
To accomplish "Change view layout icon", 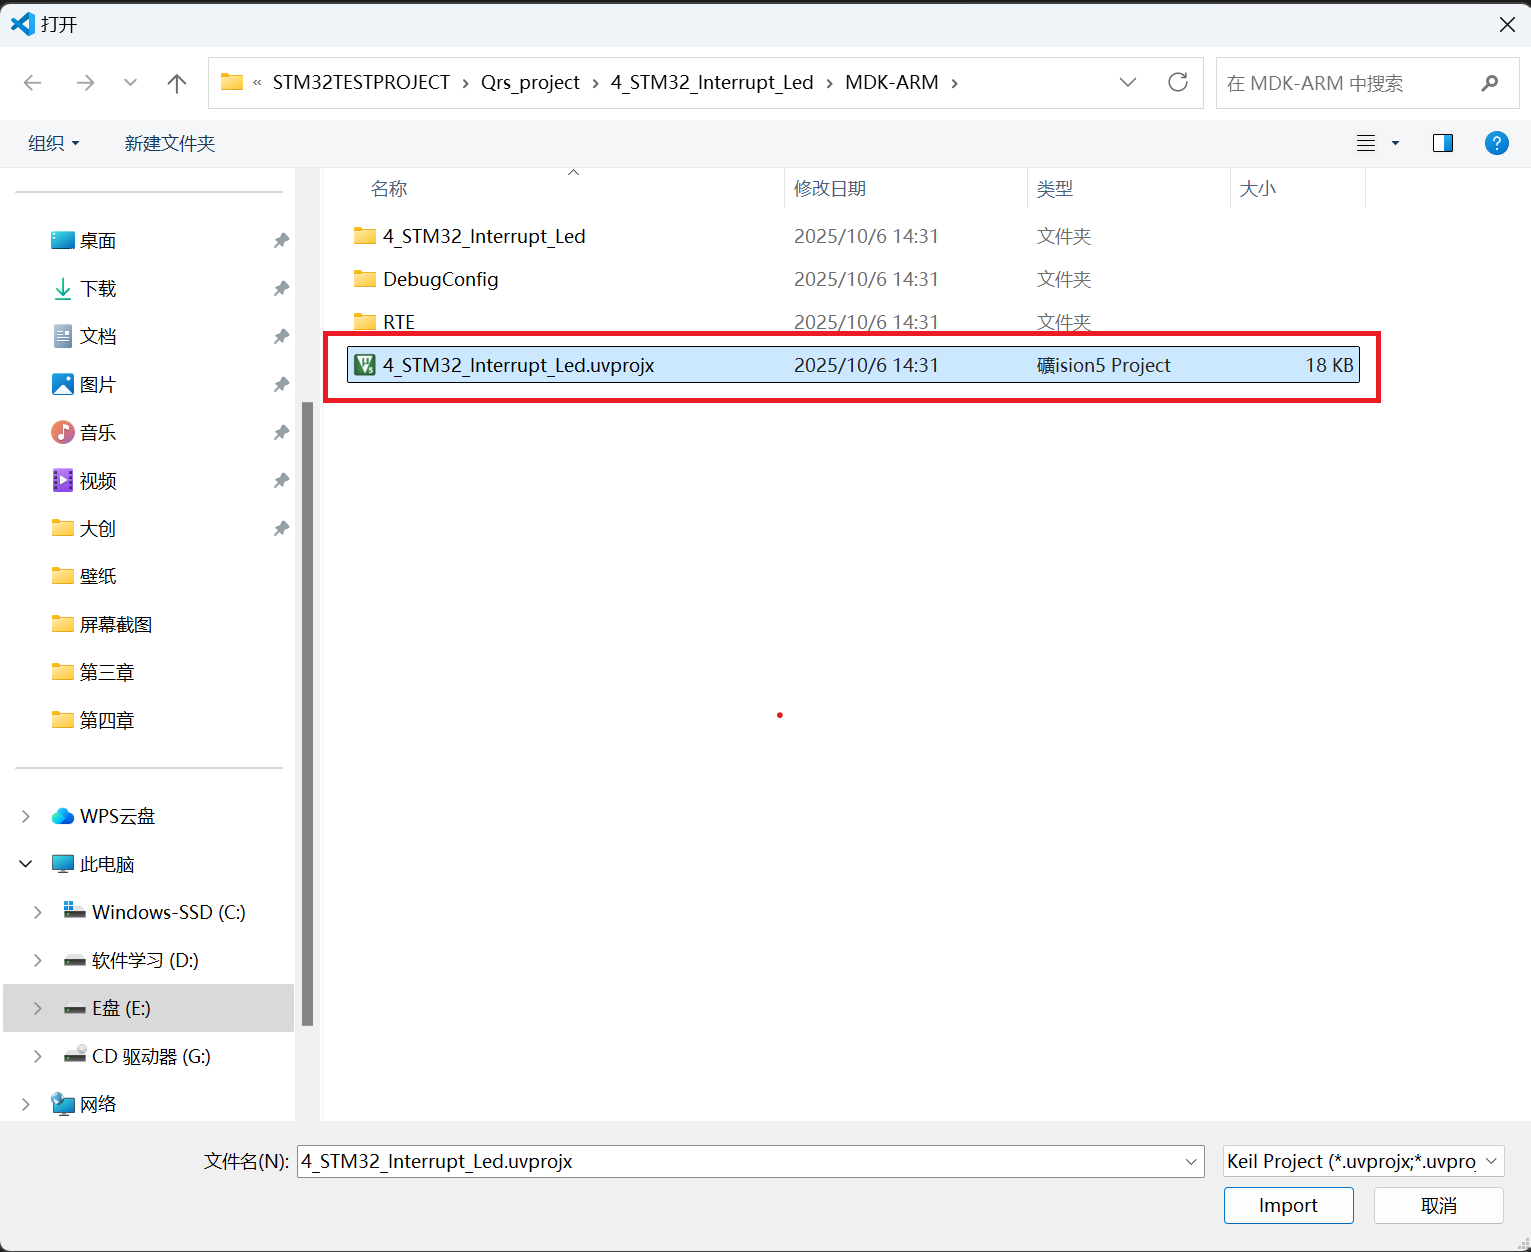I will [x=1366, y=143].
